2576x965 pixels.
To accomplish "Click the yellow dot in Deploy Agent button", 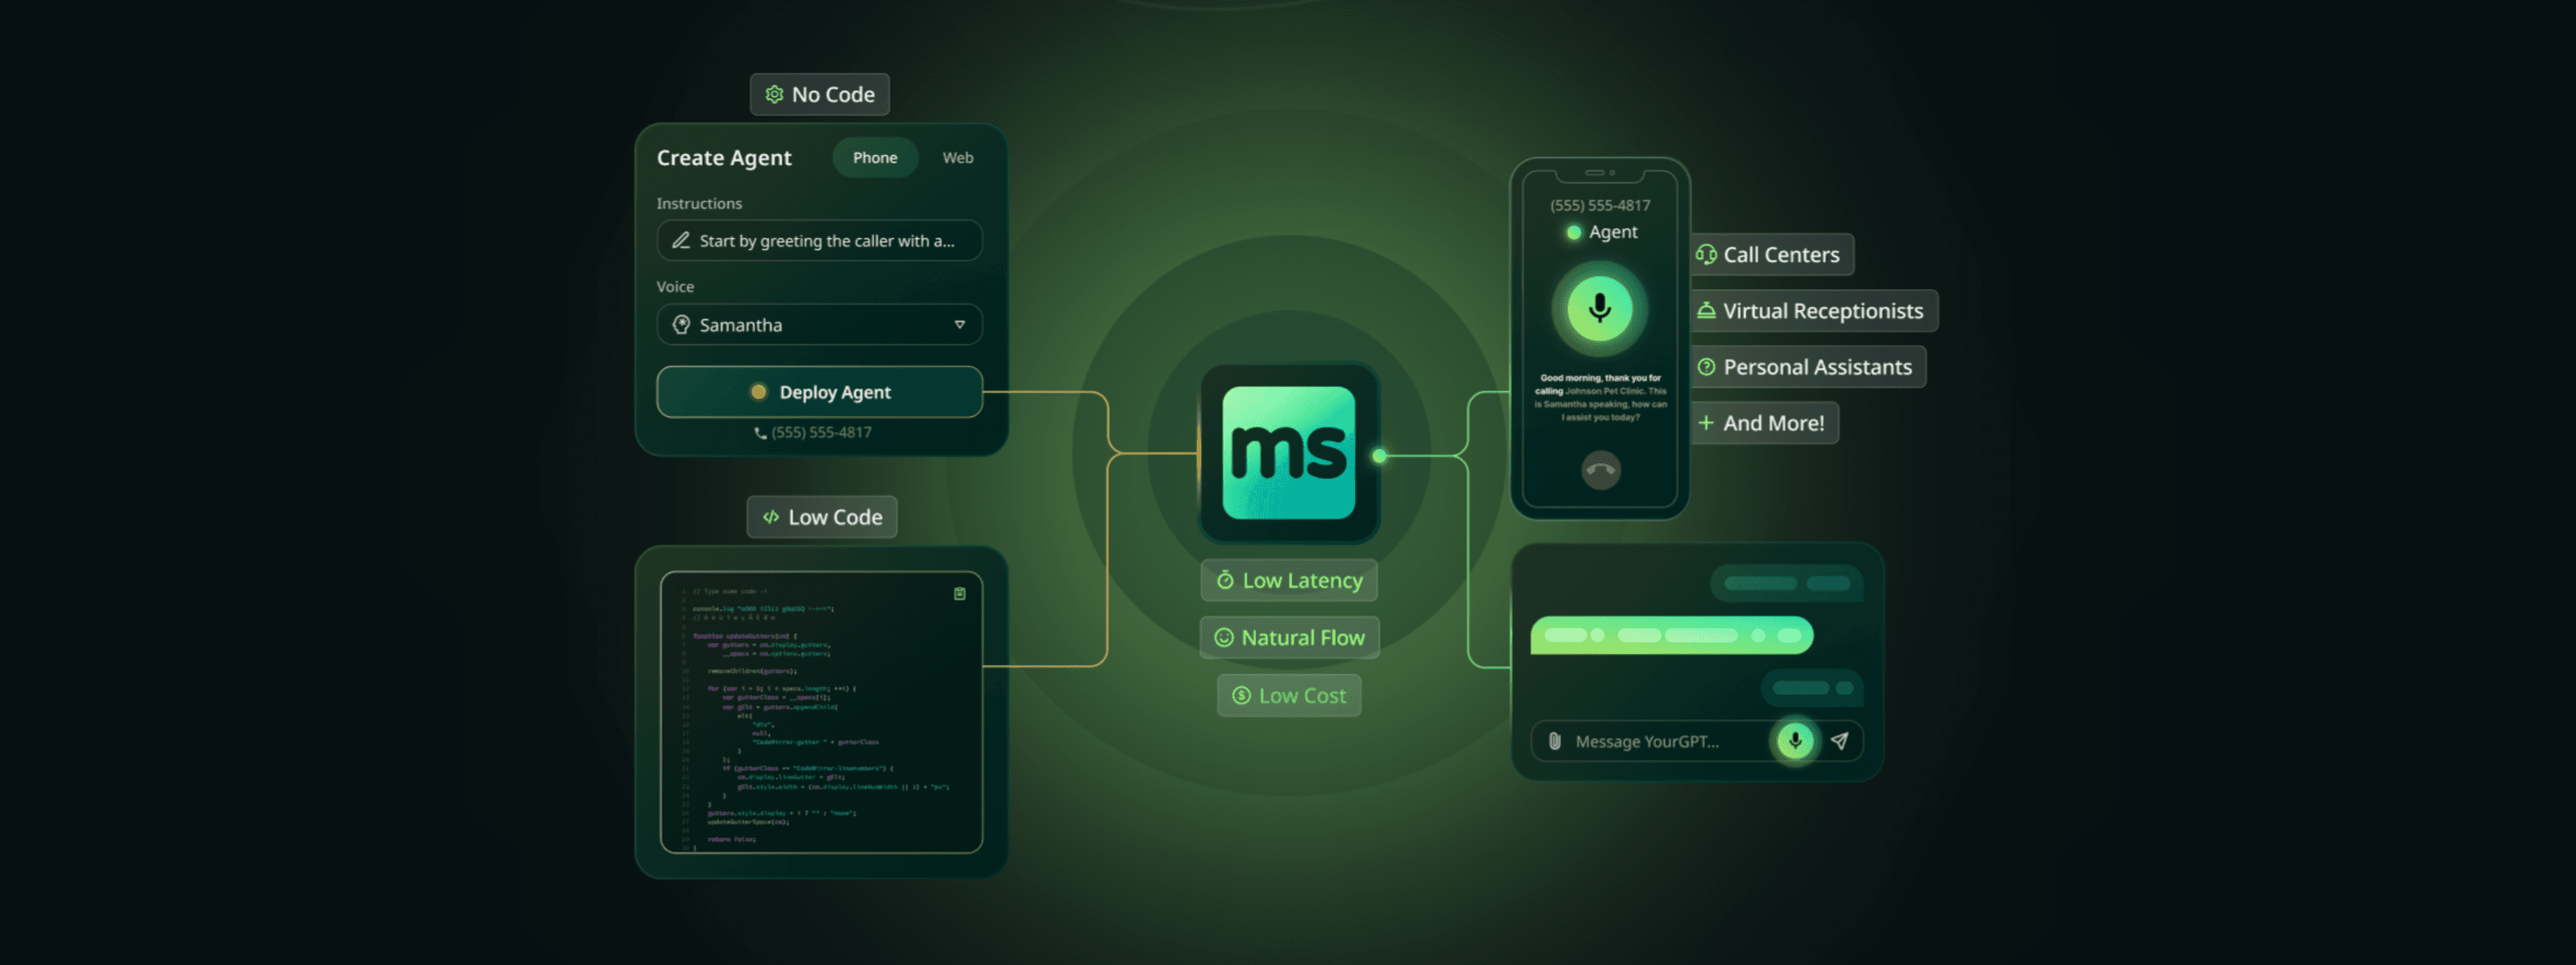I will point(758,392).
